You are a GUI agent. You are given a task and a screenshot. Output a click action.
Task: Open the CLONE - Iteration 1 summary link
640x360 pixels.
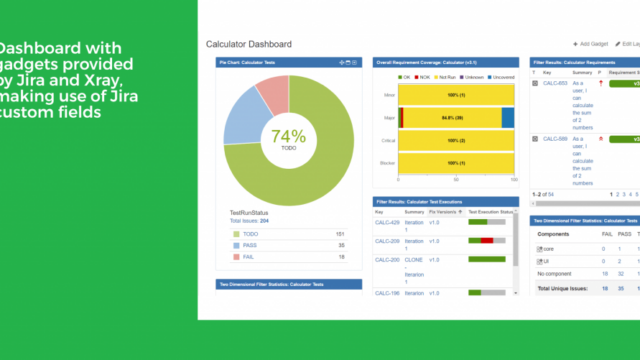click(x=414, y=271)
